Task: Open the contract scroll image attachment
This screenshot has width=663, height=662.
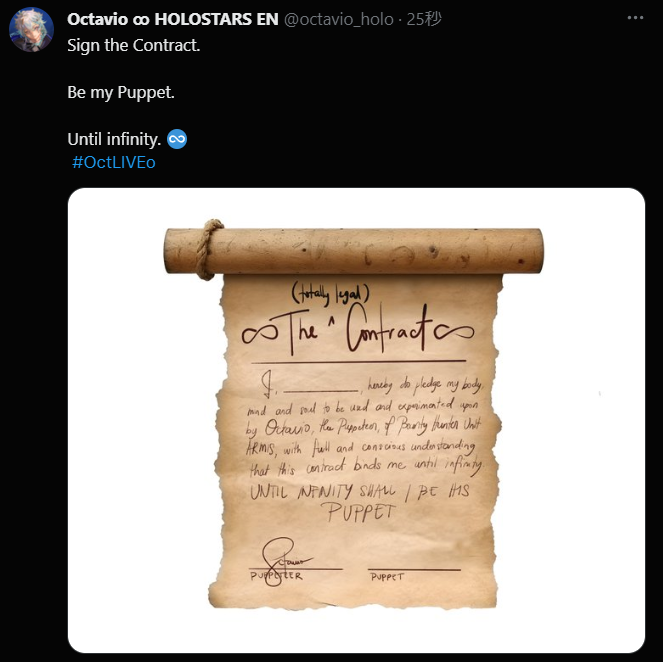Action: (x=356, y=420)
